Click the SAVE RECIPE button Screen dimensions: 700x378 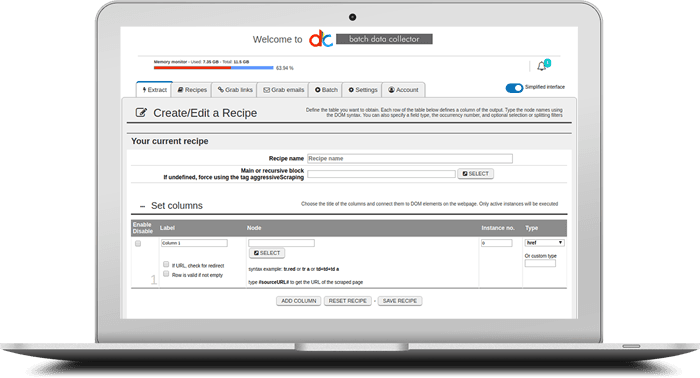click(400, 301)
